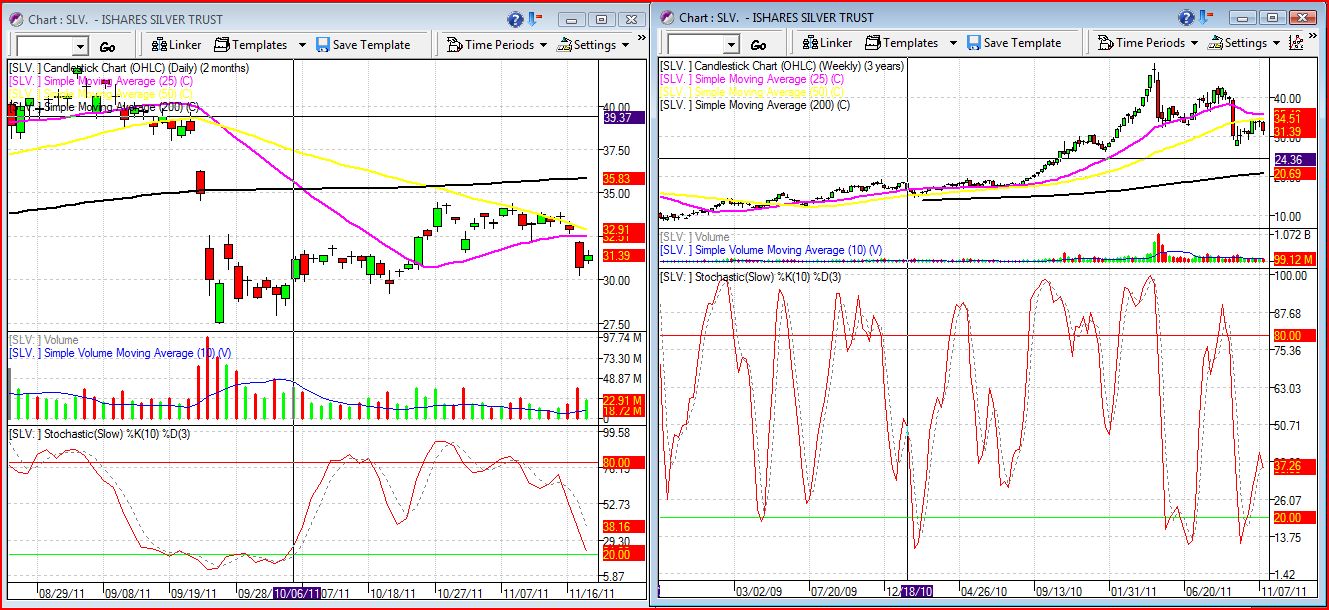The height and width of the screenshot is (610, 1329).
Task: Expand the Settings dropdown arrow in the Daily chart
Action: tap(625, 45)
